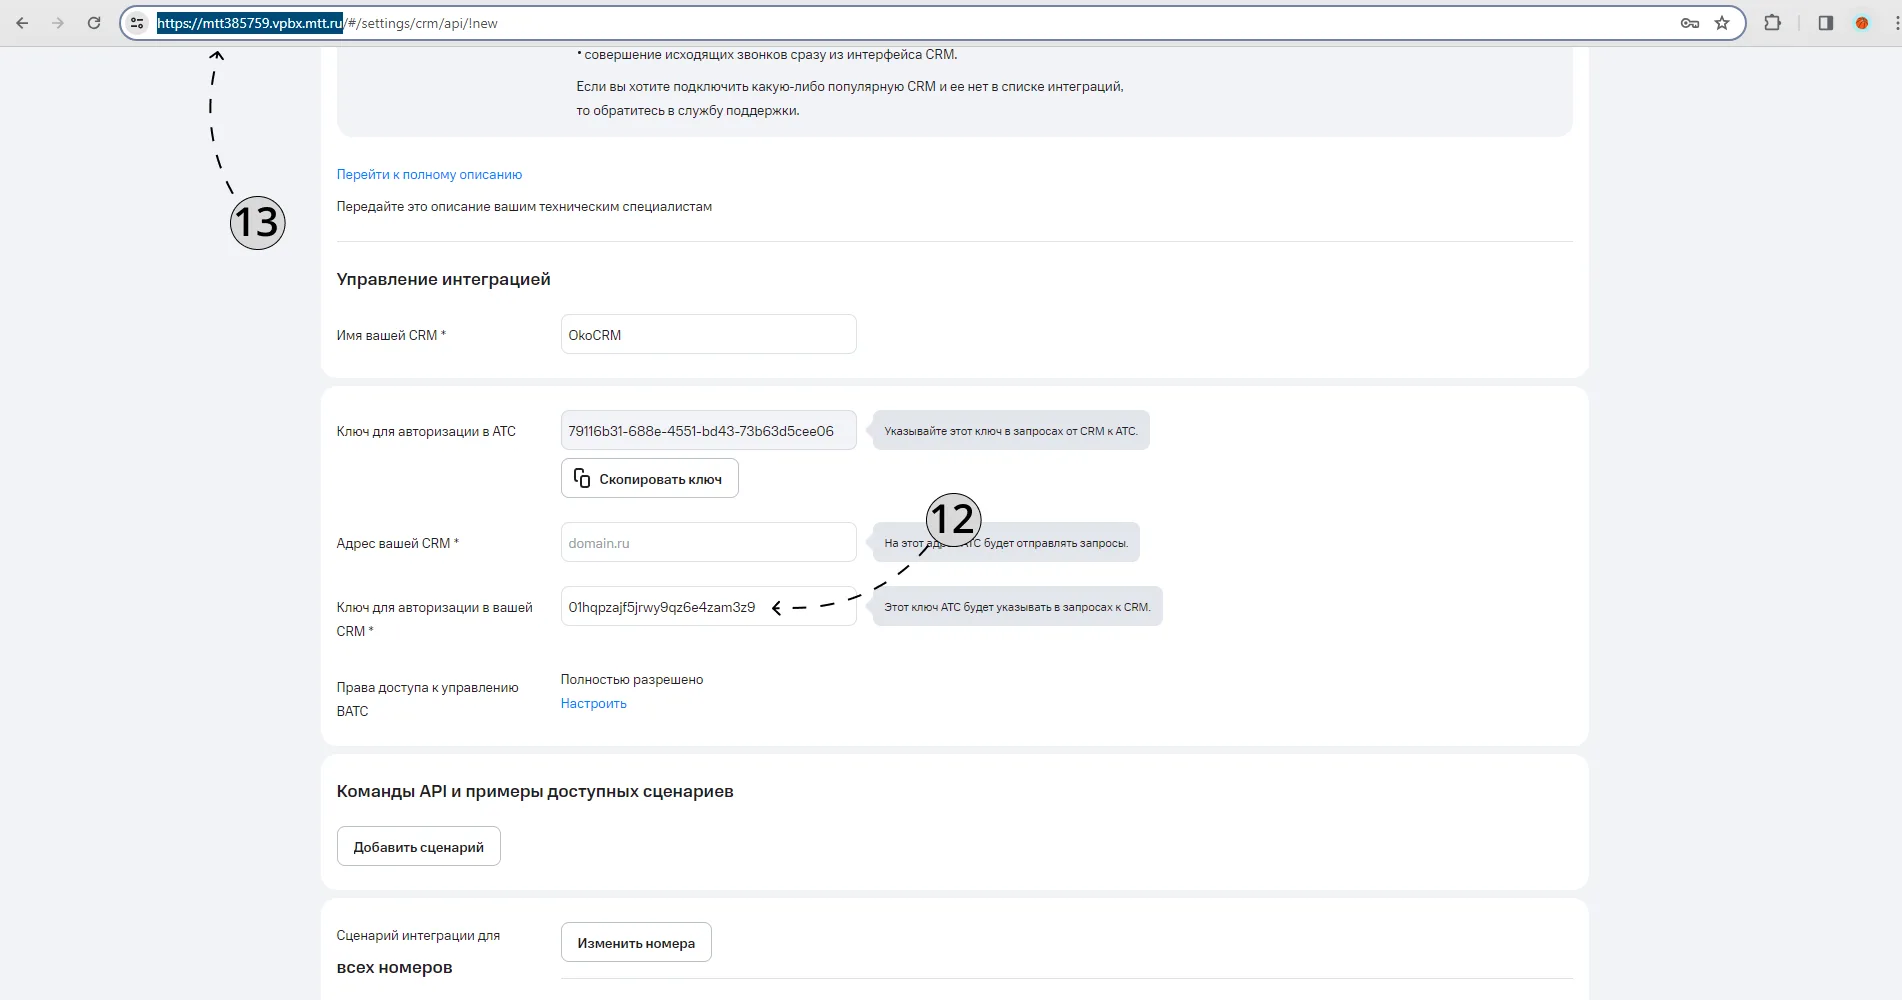The height and width of the screenshot is (1000, 1902).
Task: Go back using browser back arrow
Action: pos(22,23)
